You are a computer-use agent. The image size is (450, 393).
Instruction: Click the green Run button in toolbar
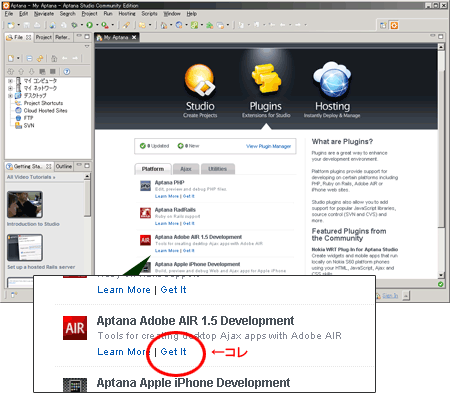click(89, 25)
